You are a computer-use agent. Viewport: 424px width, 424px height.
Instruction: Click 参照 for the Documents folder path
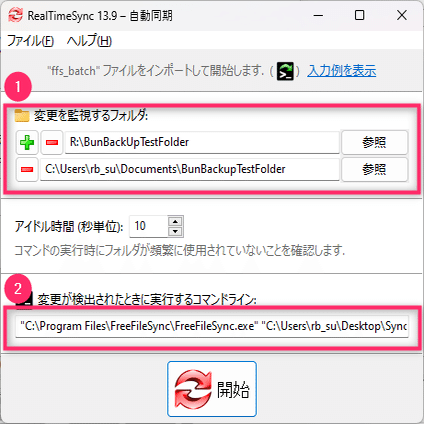(374, 170)
